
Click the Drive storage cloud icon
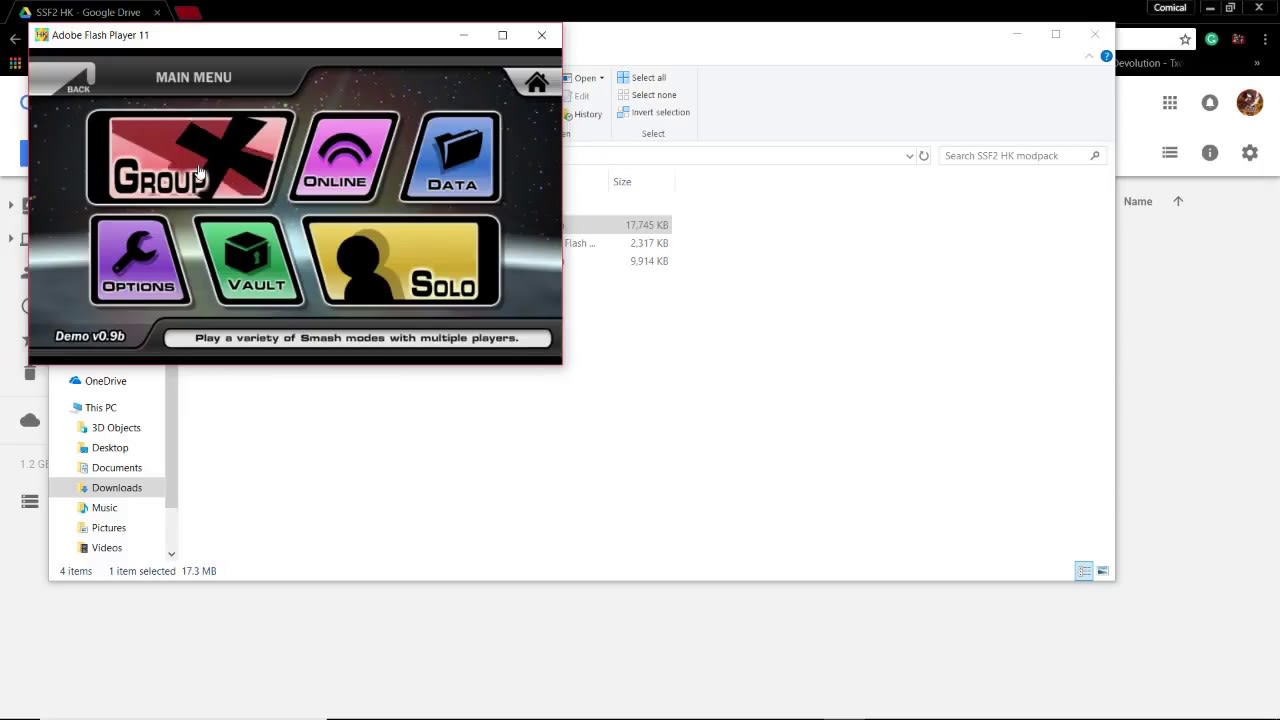30,420
